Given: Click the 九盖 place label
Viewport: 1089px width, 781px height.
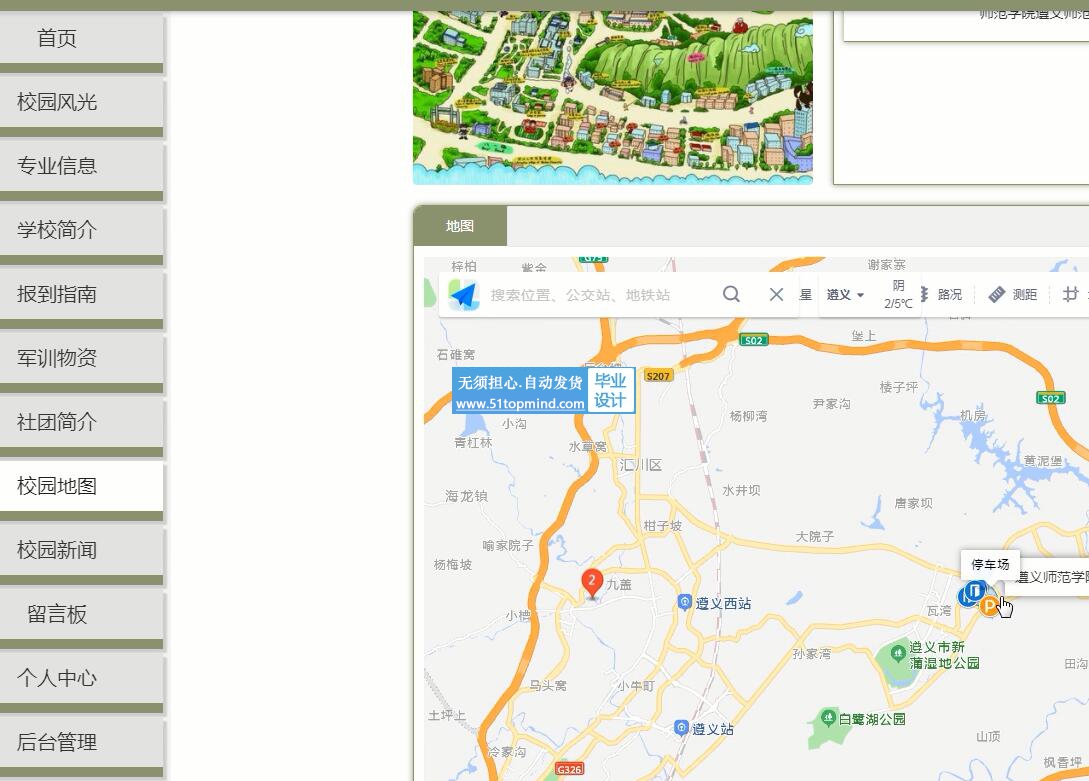Looking at the screenshot, I should pos(619,585).
